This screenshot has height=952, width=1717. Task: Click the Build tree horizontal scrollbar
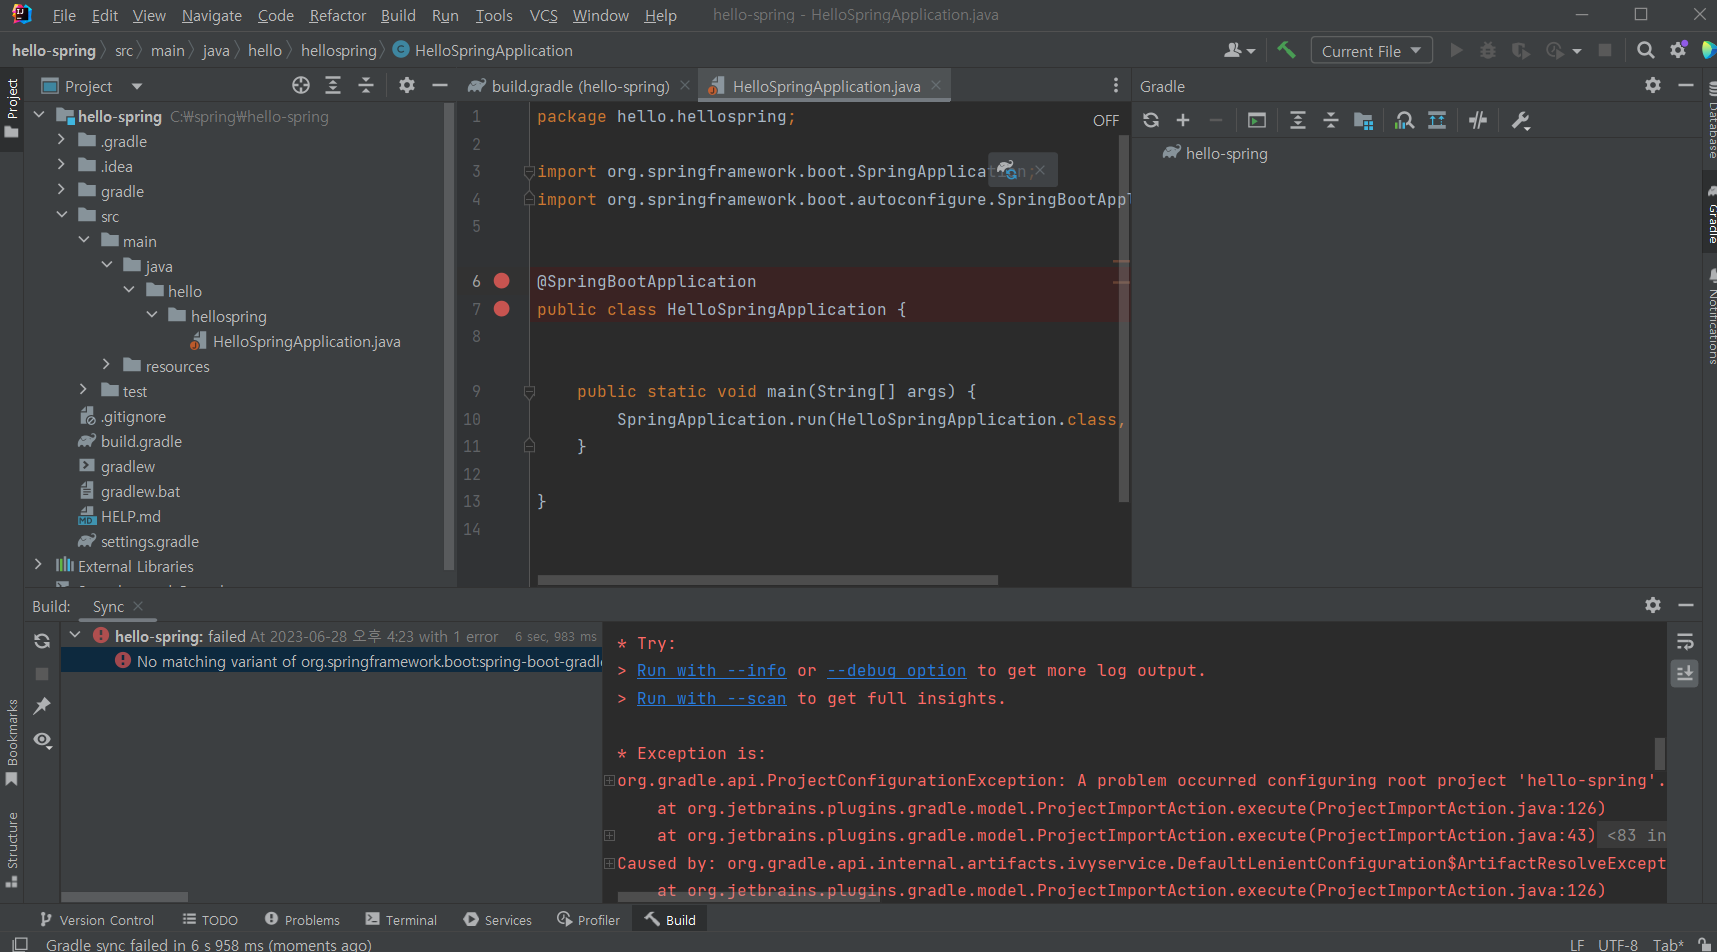tap(124, 897)
